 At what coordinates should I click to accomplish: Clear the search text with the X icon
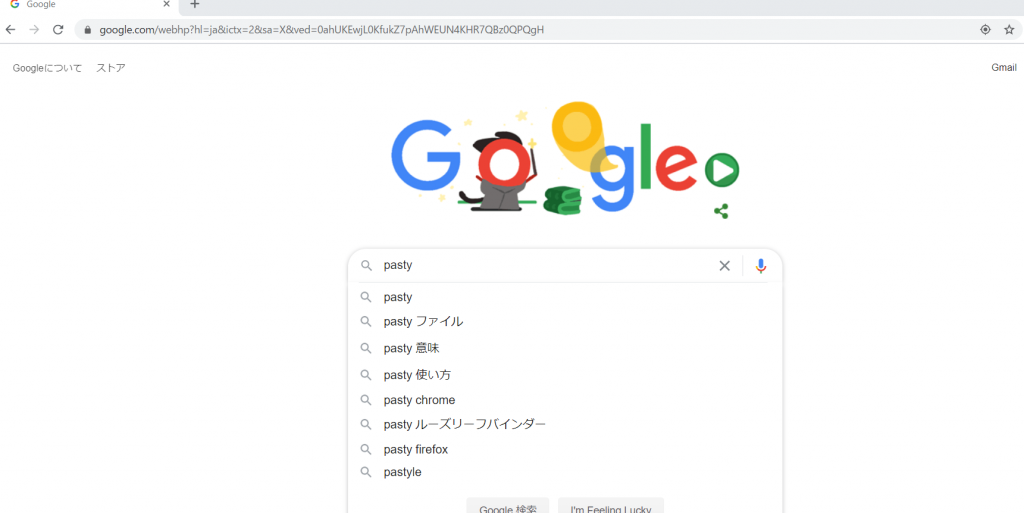[x=724, y=266]
